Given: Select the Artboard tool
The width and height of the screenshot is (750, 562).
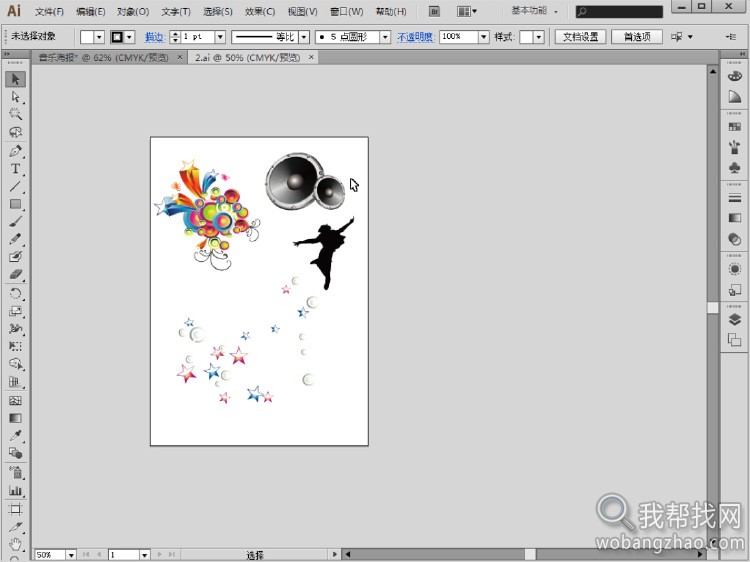Looking at the screenshot, I should coord(15,509).
